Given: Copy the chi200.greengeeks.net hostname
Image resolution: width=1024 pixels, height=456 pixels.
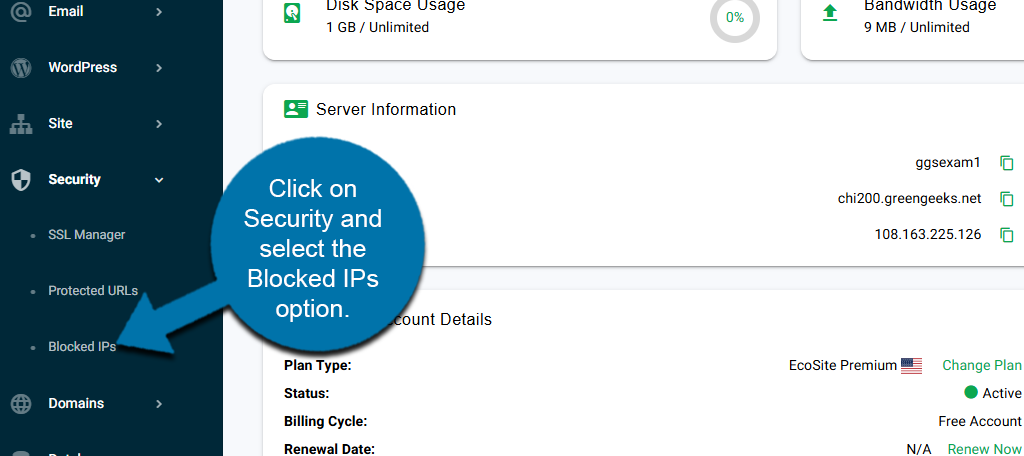Looking at the screenshot, I should coord(1007,199).
